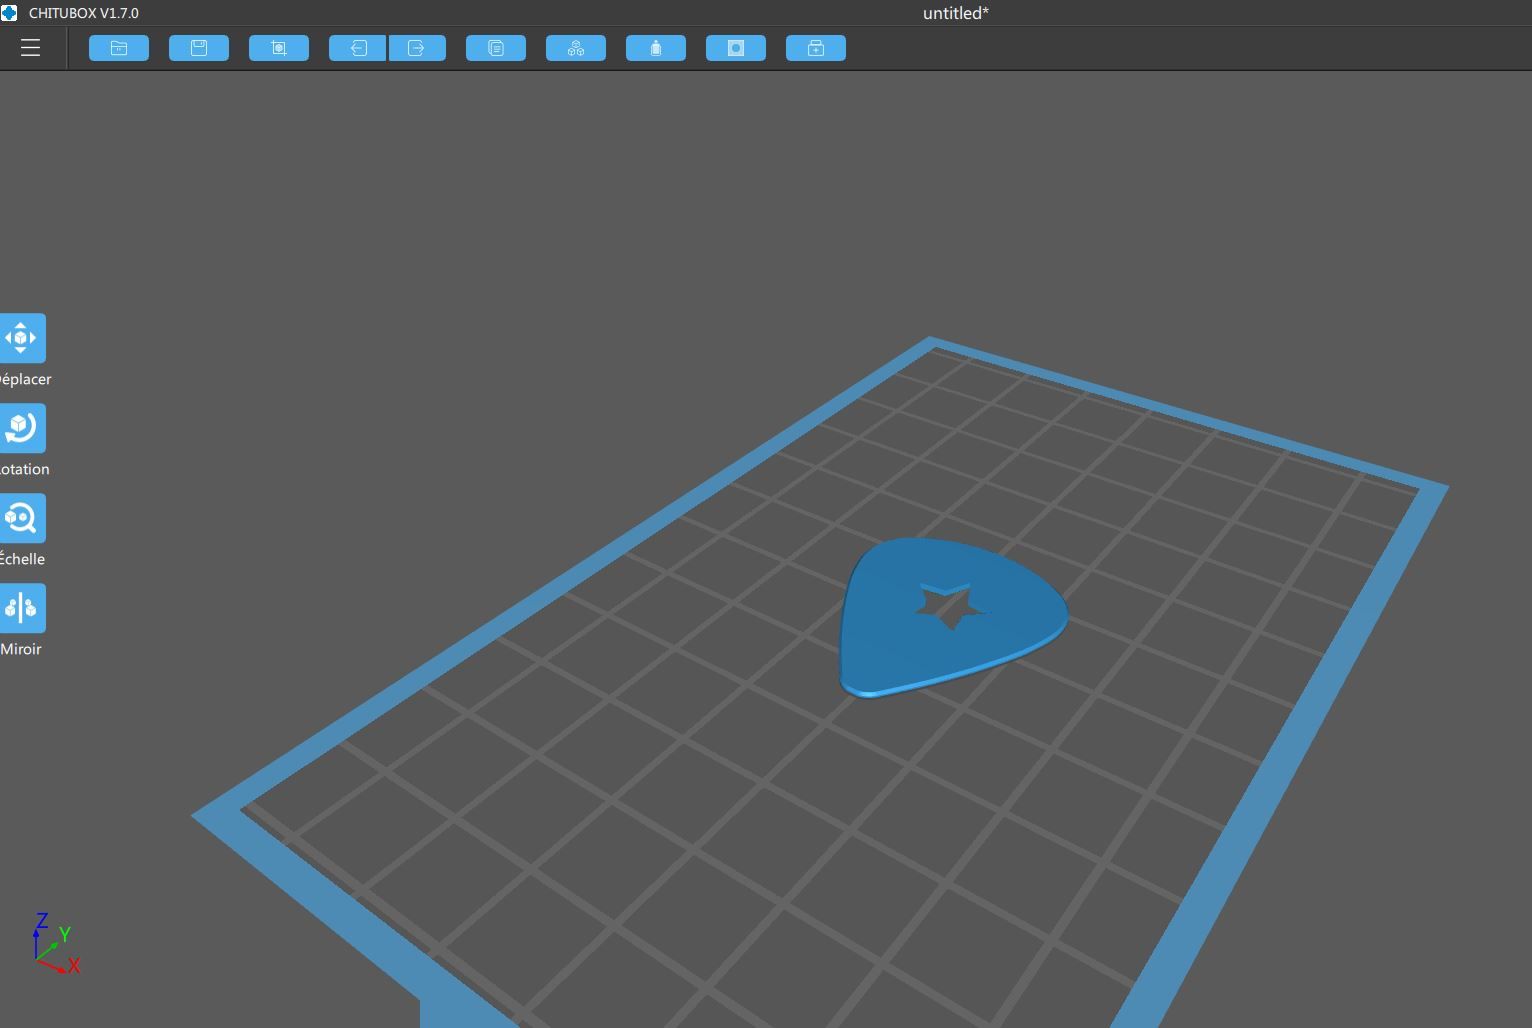Select the Échelle scale tool
The height and width of the screenshot is (1028, 1532).
(x=22, y=518)
